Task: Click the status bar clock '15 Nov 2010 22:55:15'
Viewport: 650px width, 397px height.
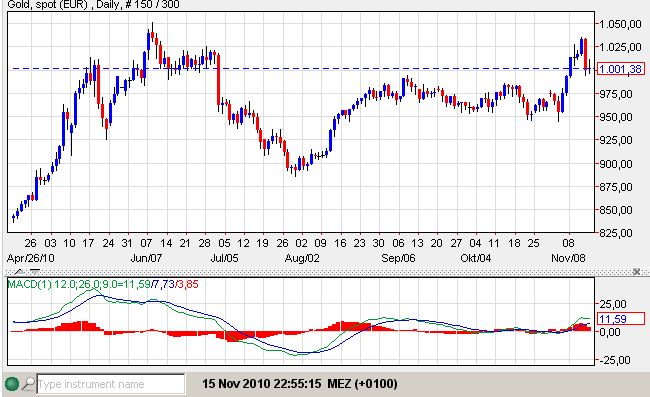Action: tap(262, 384)
